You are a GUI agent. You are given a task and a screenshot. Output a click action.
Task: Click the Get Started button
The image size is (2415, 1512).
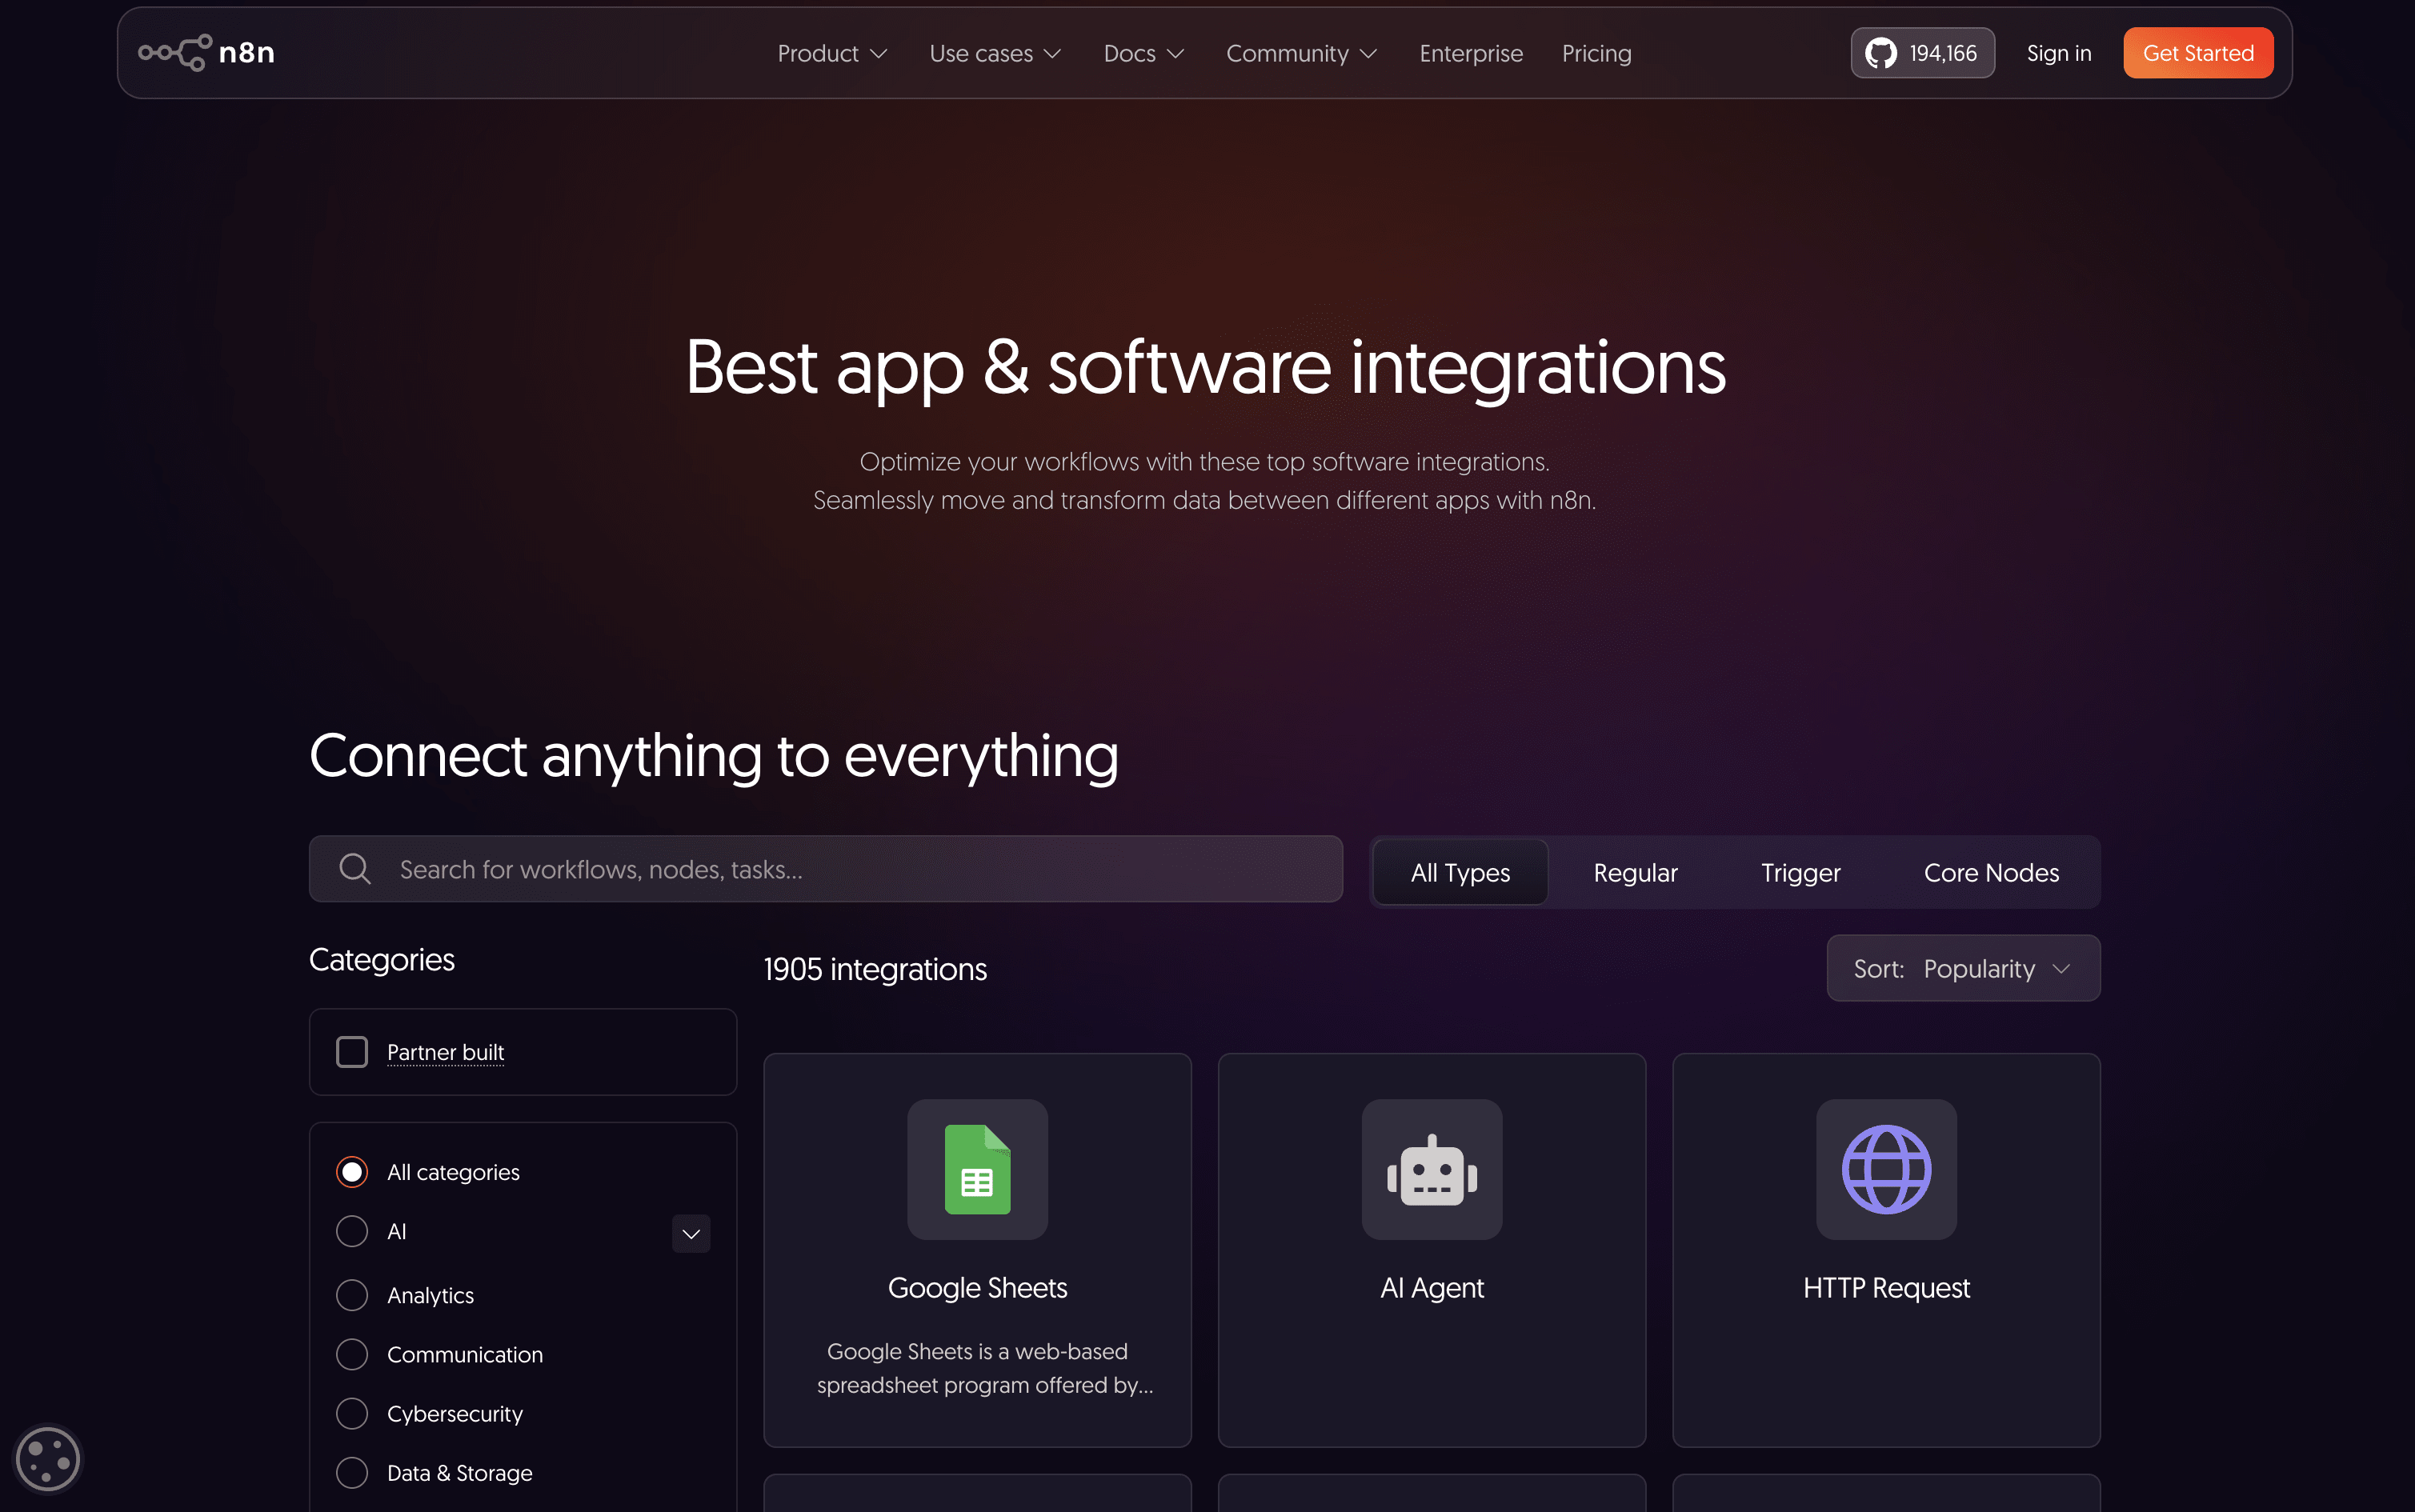click(x=2198, y=53)
